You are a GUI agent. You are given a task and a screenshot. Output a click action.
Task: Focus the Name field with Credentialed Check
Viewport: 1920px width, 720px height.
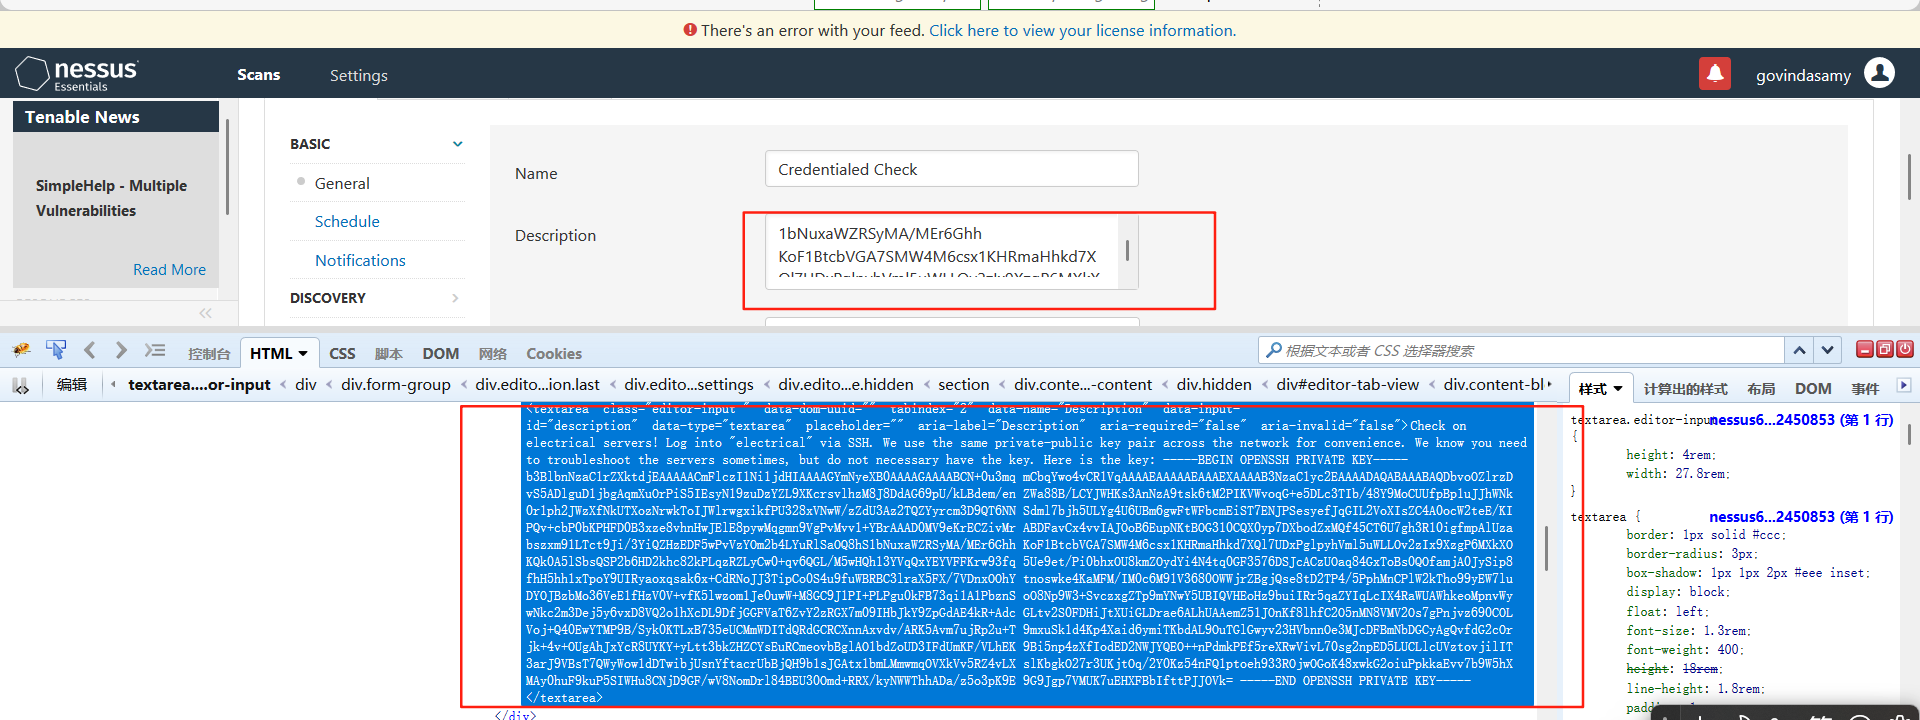[952, 169]
